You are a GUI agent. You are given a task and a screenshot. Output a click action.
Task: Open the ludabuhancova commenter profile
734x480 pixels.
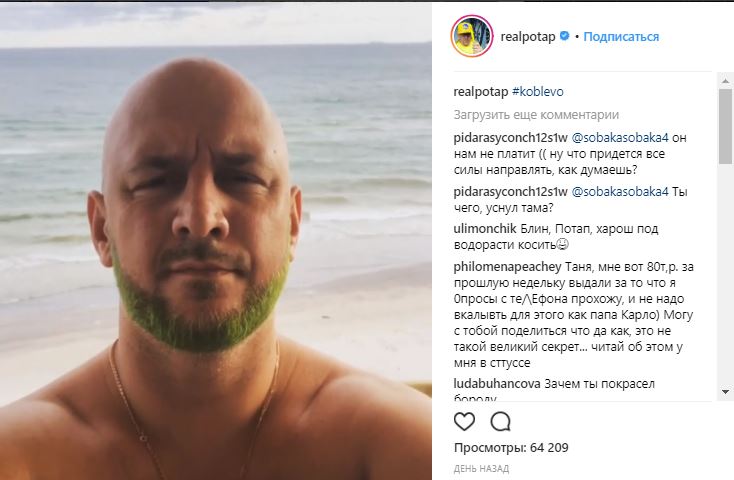497,384
